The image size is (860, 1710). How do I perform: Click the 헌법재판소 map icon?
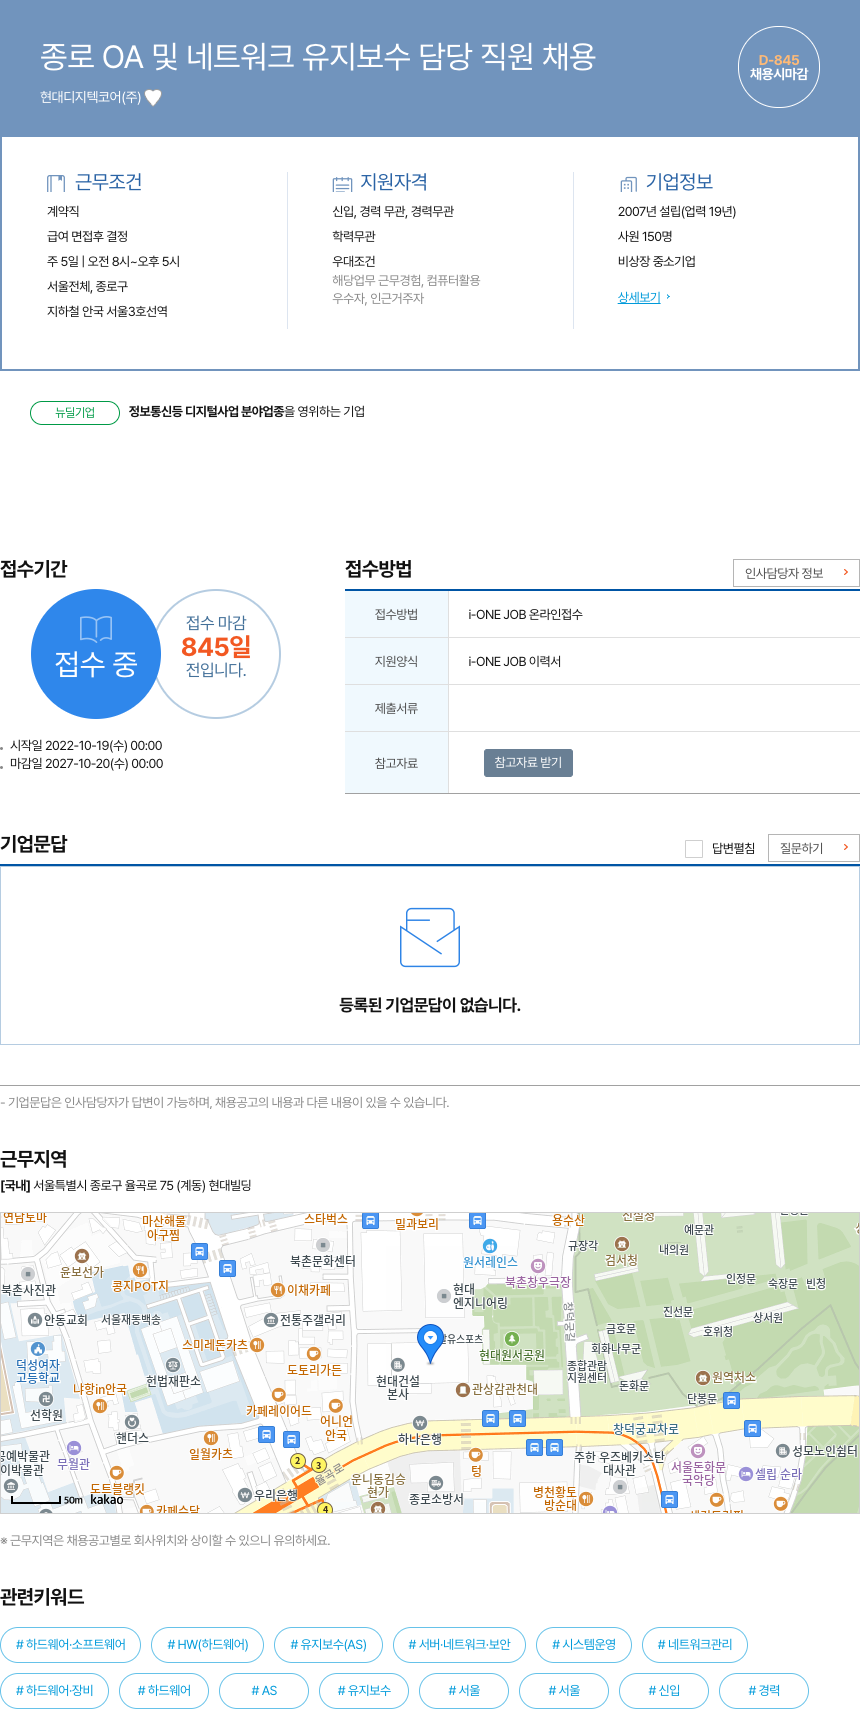click(173, 1365)
